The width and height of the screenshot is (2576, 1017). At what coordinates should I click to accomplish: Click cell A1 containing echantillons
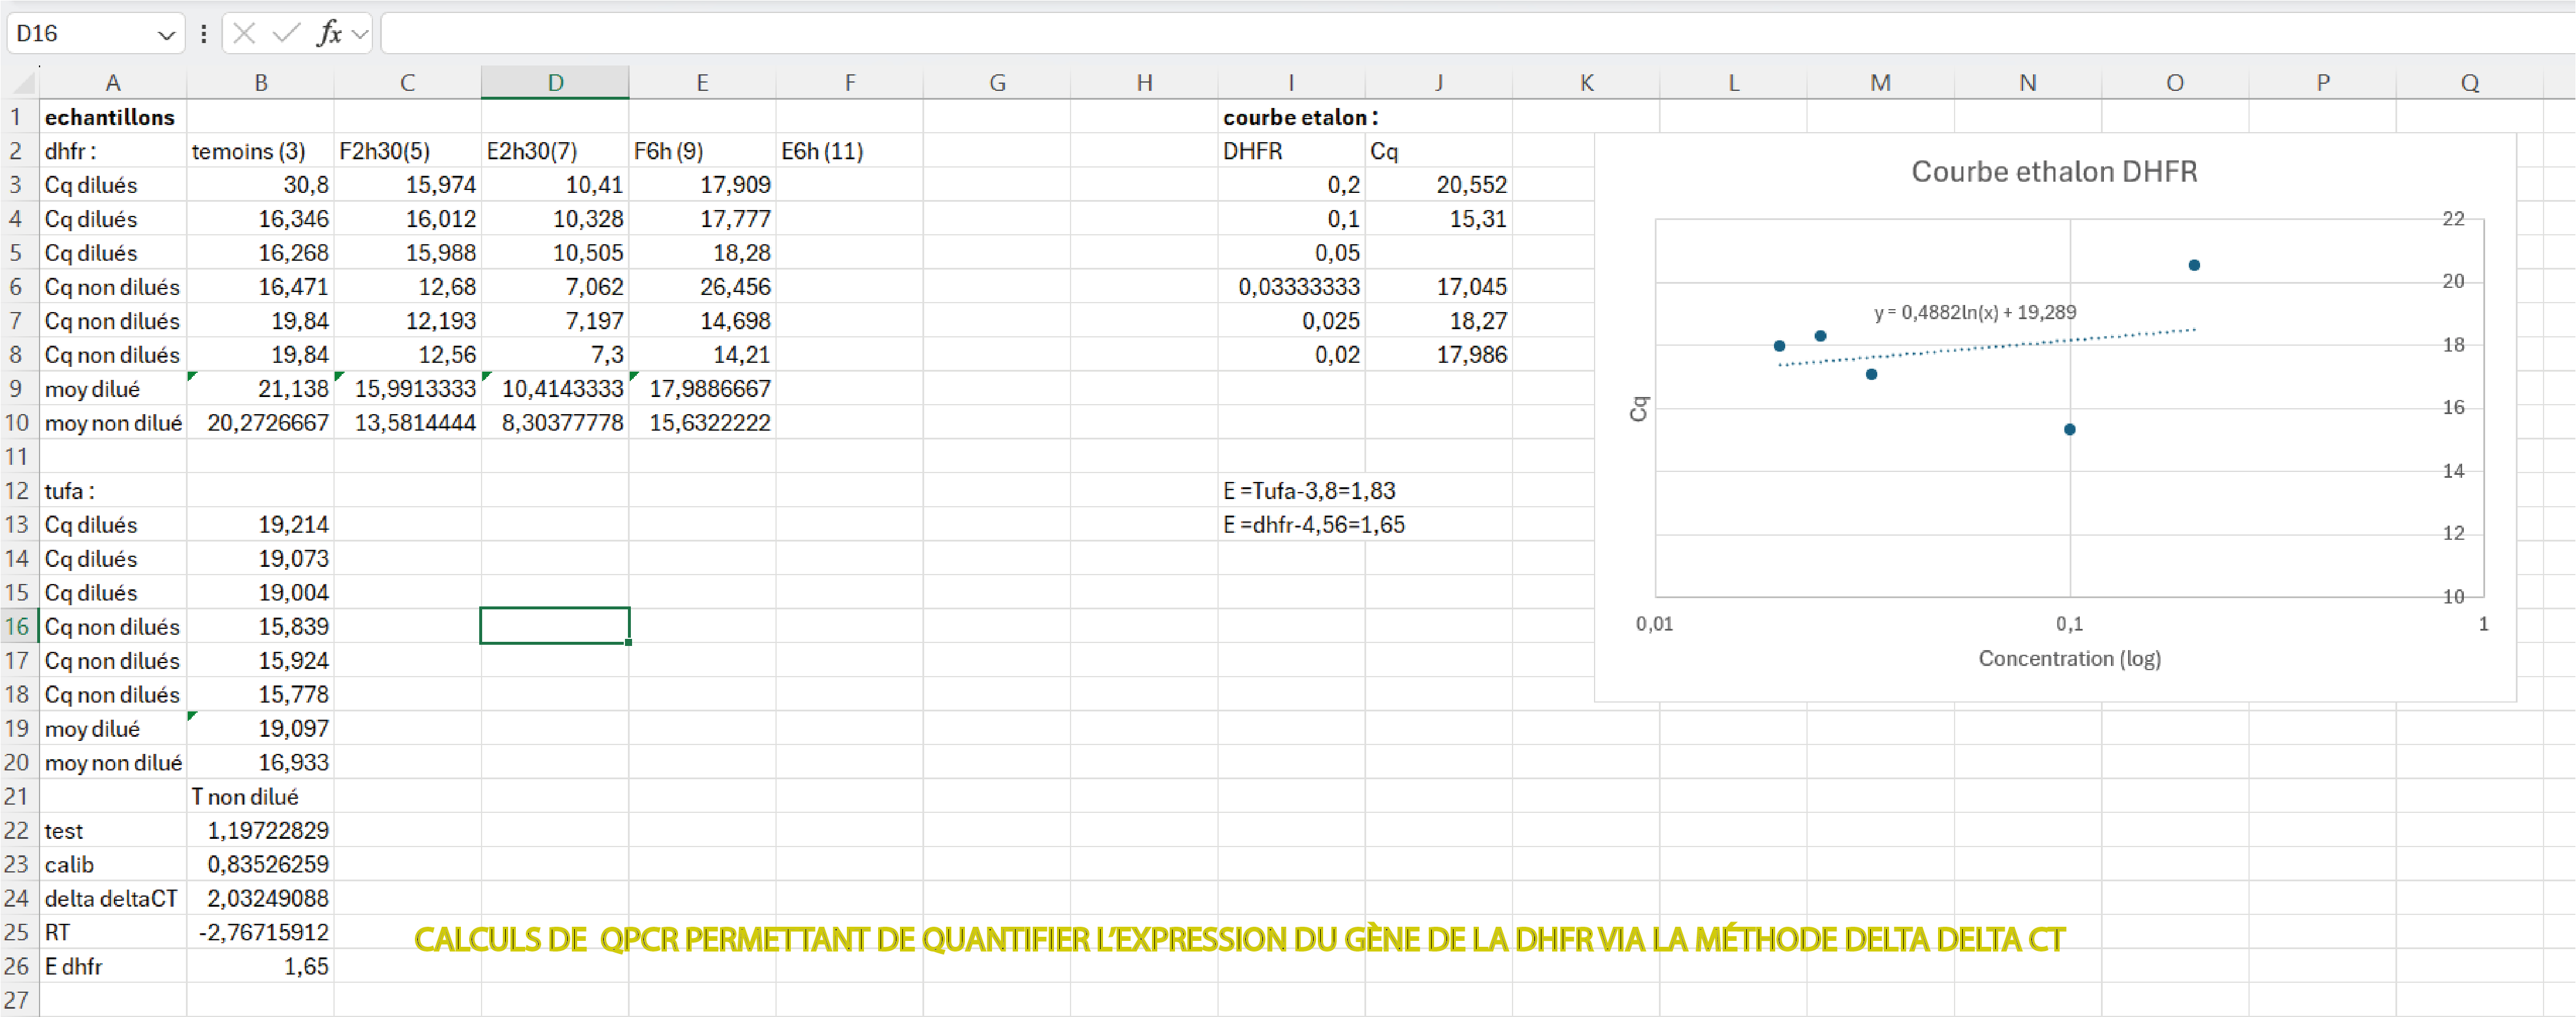(x=111, y=117)
